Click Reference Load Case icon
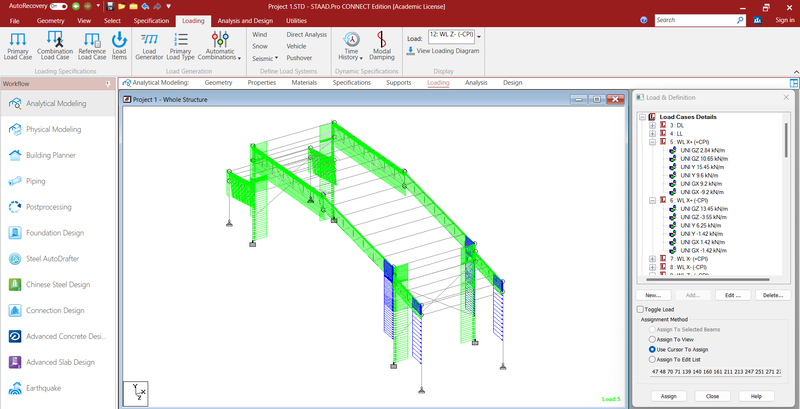 pos(92,46)
